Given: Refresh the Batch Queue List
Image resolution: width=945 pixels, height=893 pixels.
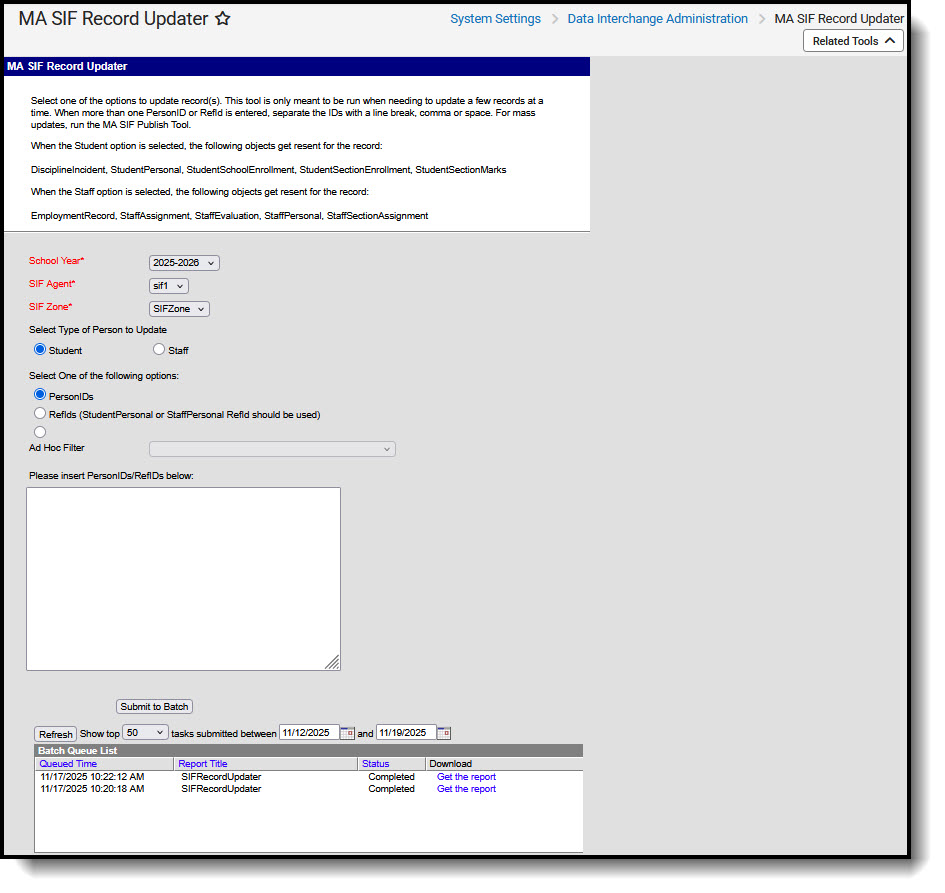Looking at the screenshot, I should tap(55, 733).
